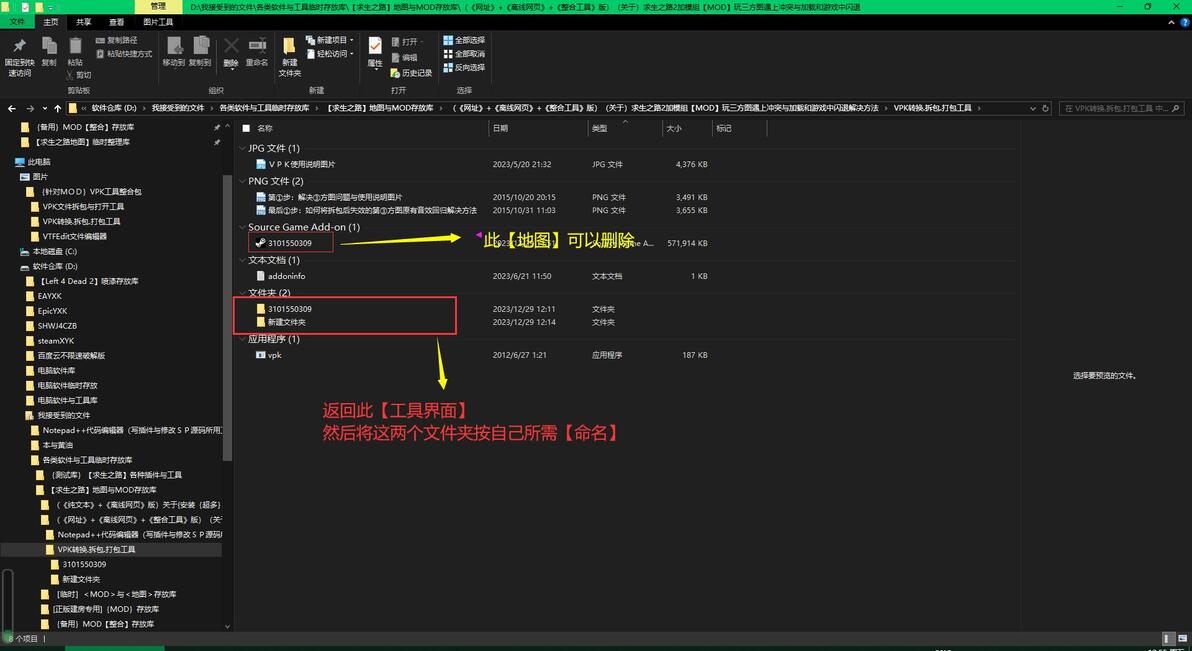1192x651 pixels.
Task: Click 全部选择 select all button
Action: (x=464, y=40)
